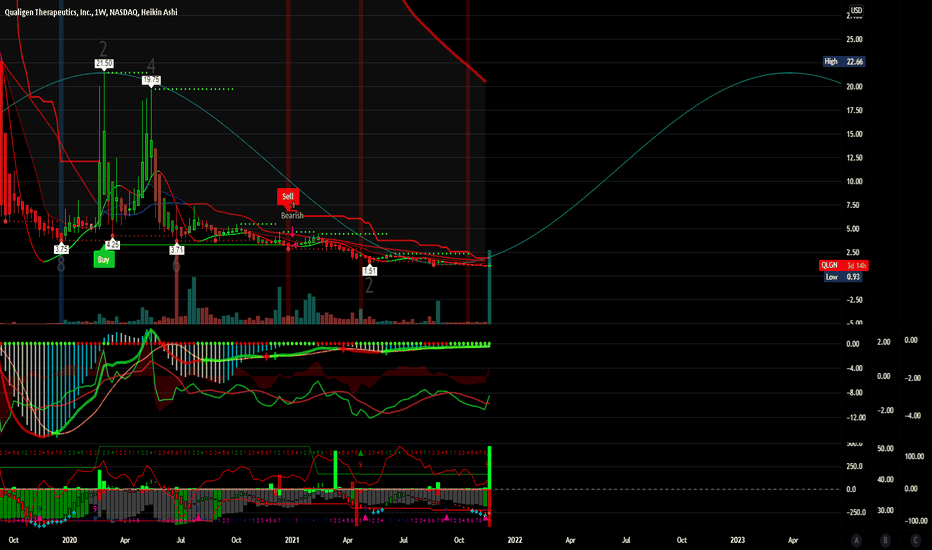Click the -8.00 oscillator axis value
The width and height of the screenshot is (932, 550).
click(x=854, y=392)
